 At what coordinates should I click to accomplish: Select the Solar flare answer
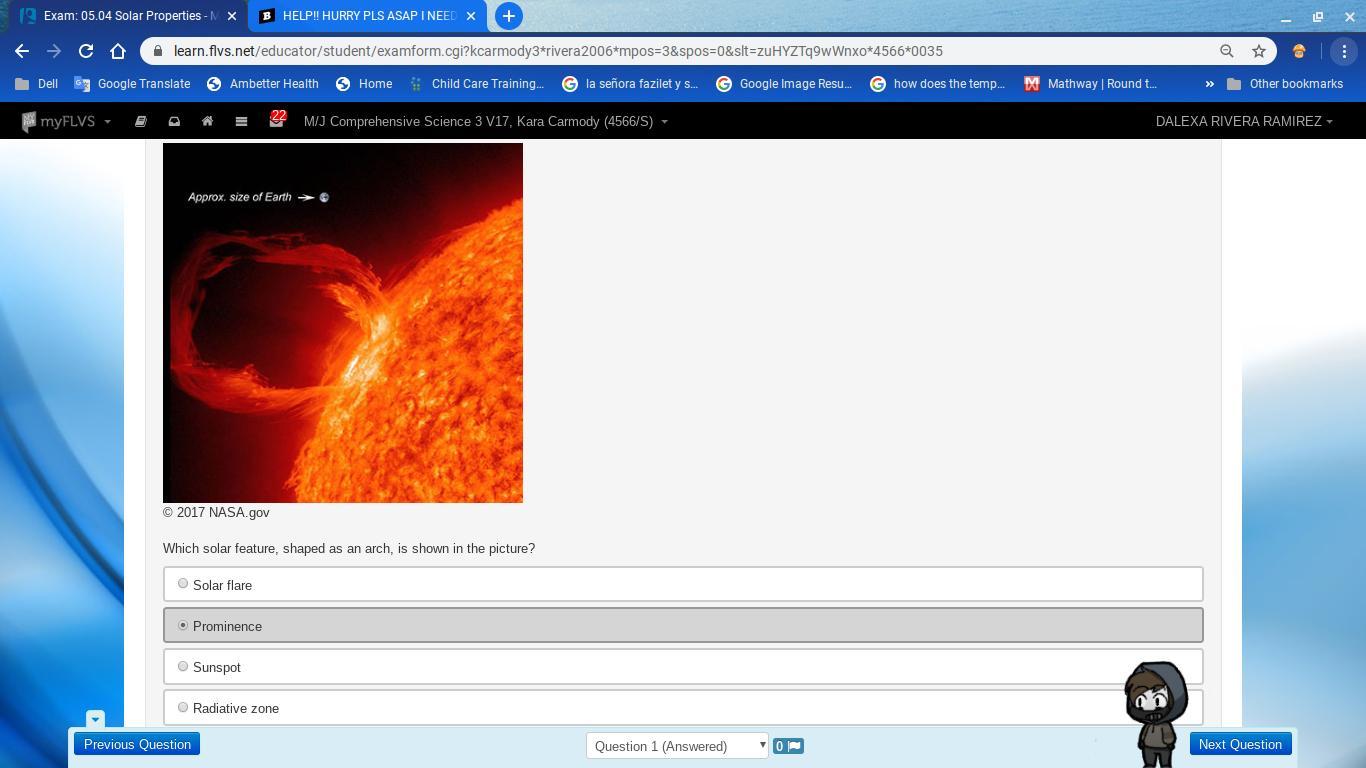coord(183,584)
